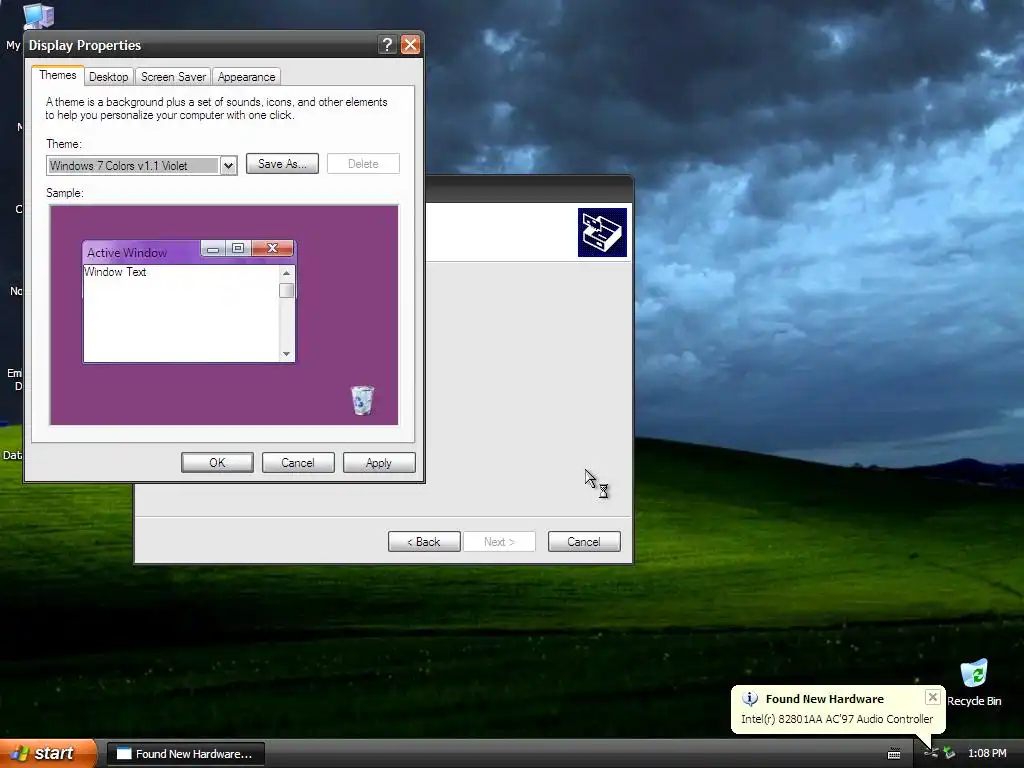Click the Found New Hardware balloon title

pos(824,699)
